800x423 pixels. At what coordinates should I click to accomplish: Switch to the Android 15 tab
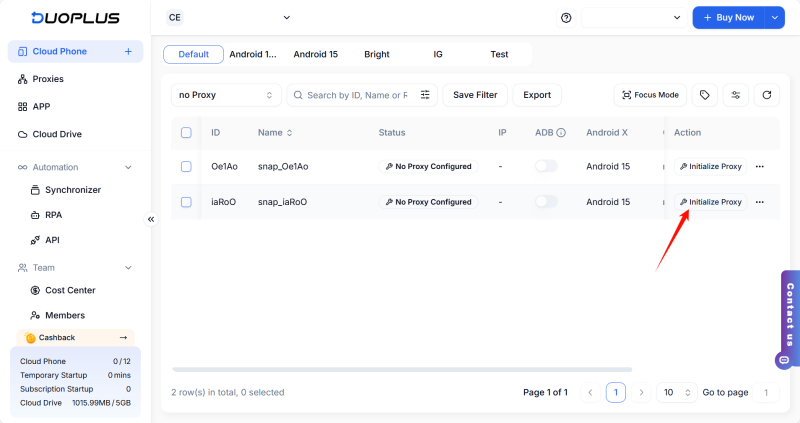[315, 54]
